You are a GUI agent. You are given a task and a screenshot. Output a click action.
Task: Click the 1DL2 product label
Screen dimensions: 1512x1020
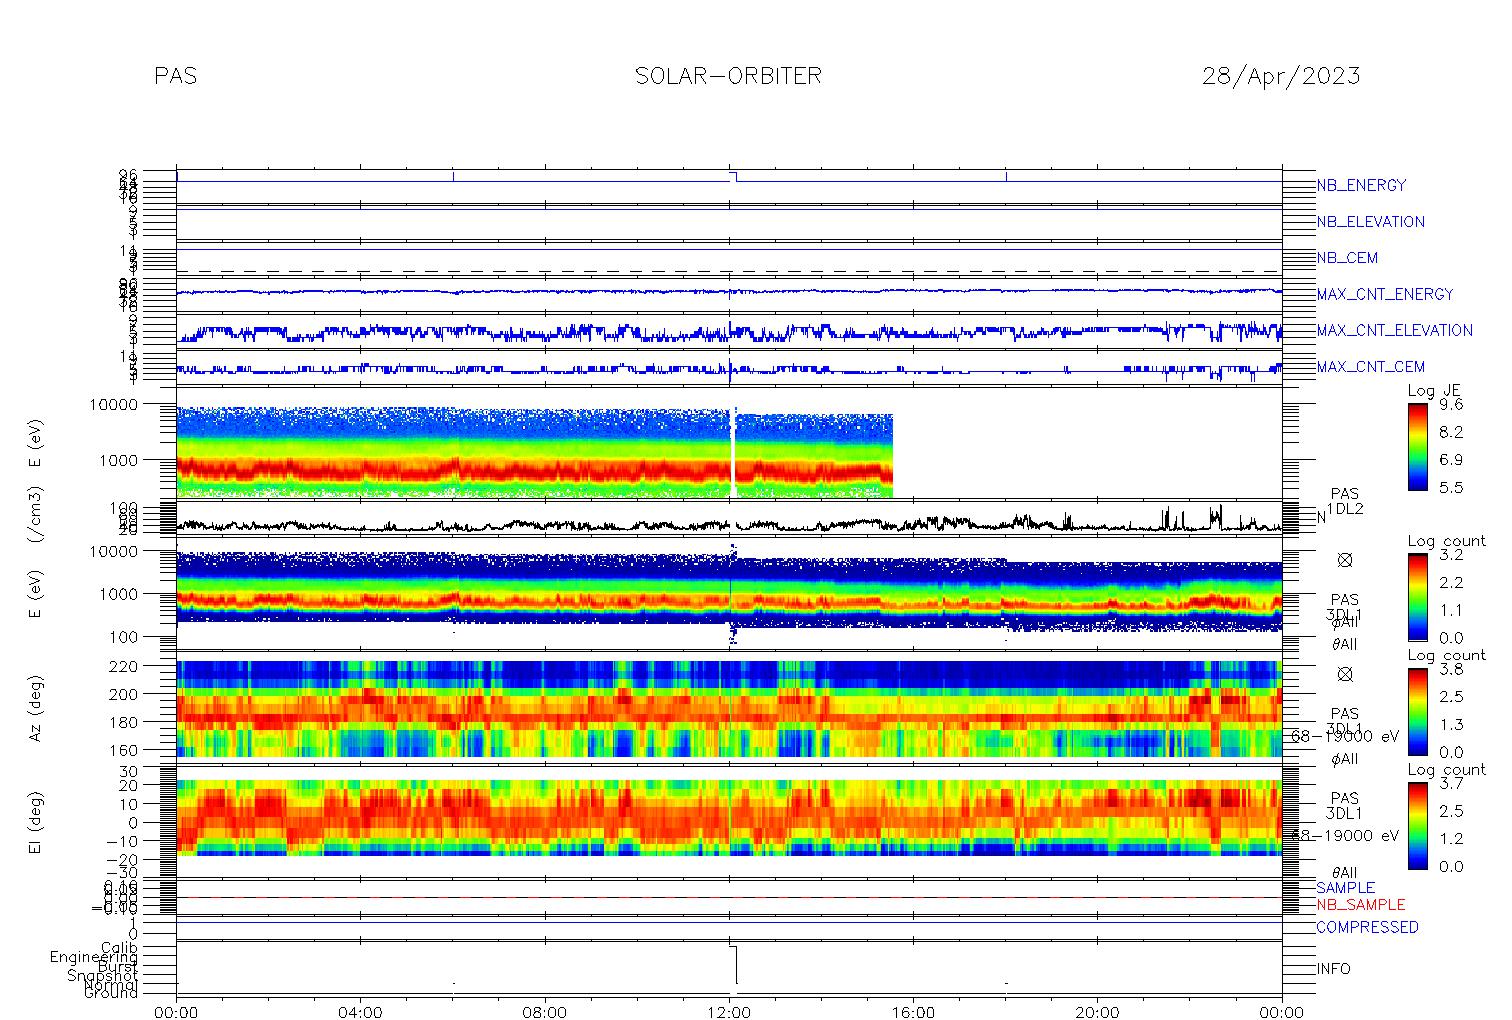tap(1345, 510)
